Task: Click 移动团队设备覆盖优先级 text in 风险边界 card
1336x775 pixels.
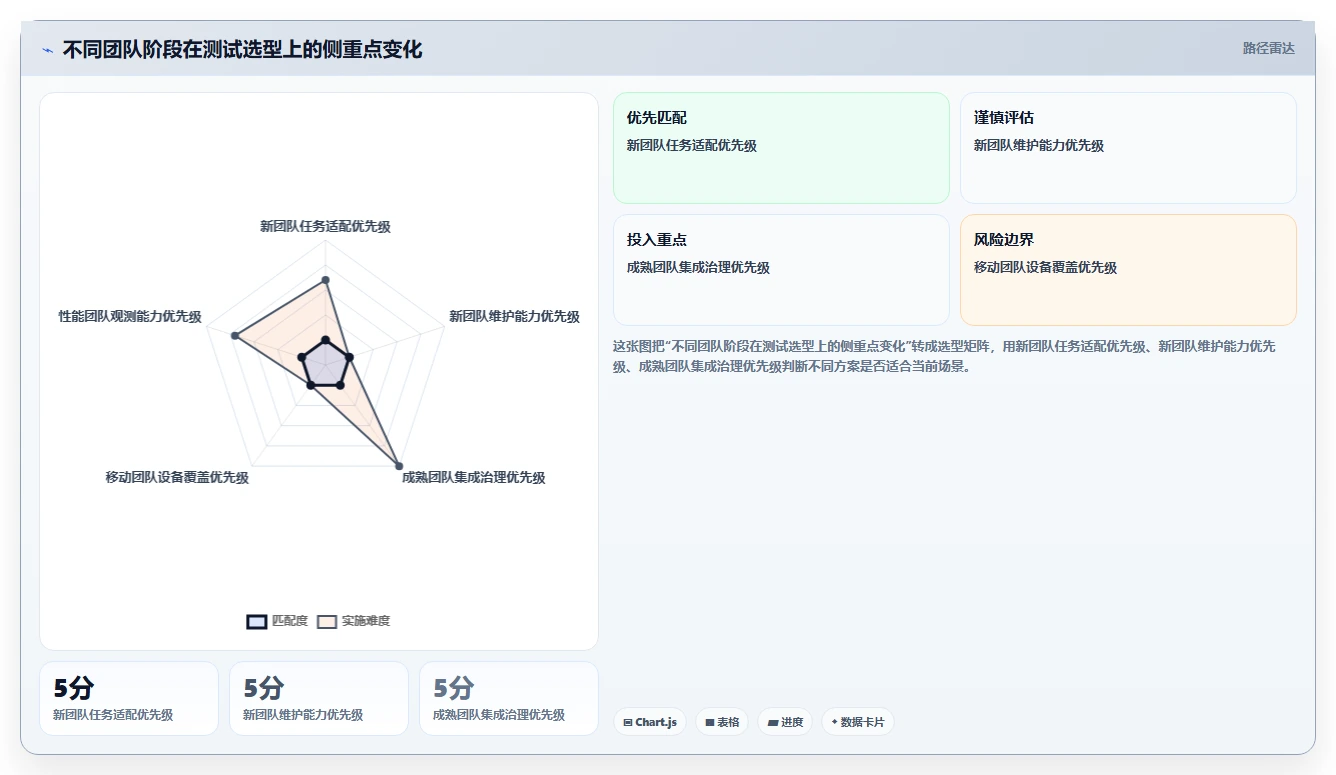Action: coord(1045,268)
